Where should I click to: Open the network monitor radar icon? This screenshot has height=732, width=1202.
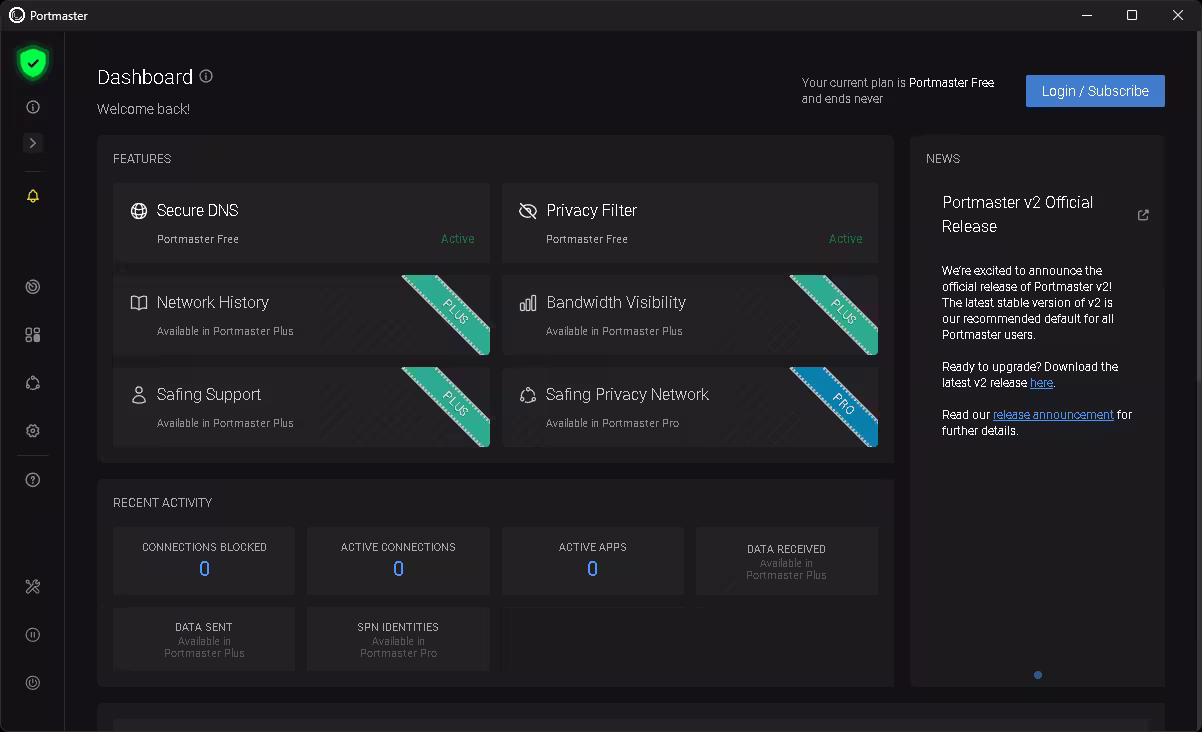point(33,287)
